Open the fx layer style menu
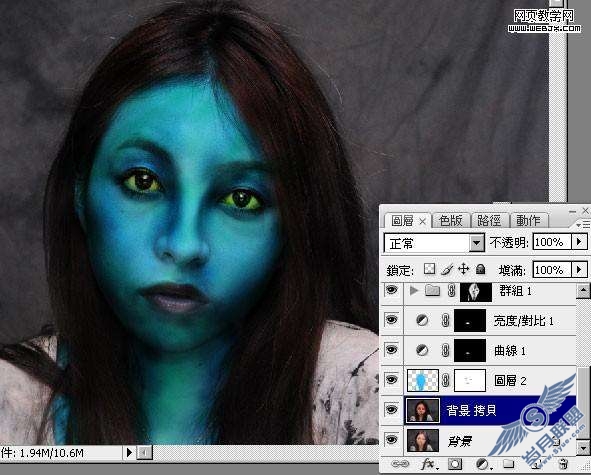 click(x=428, y=464)
